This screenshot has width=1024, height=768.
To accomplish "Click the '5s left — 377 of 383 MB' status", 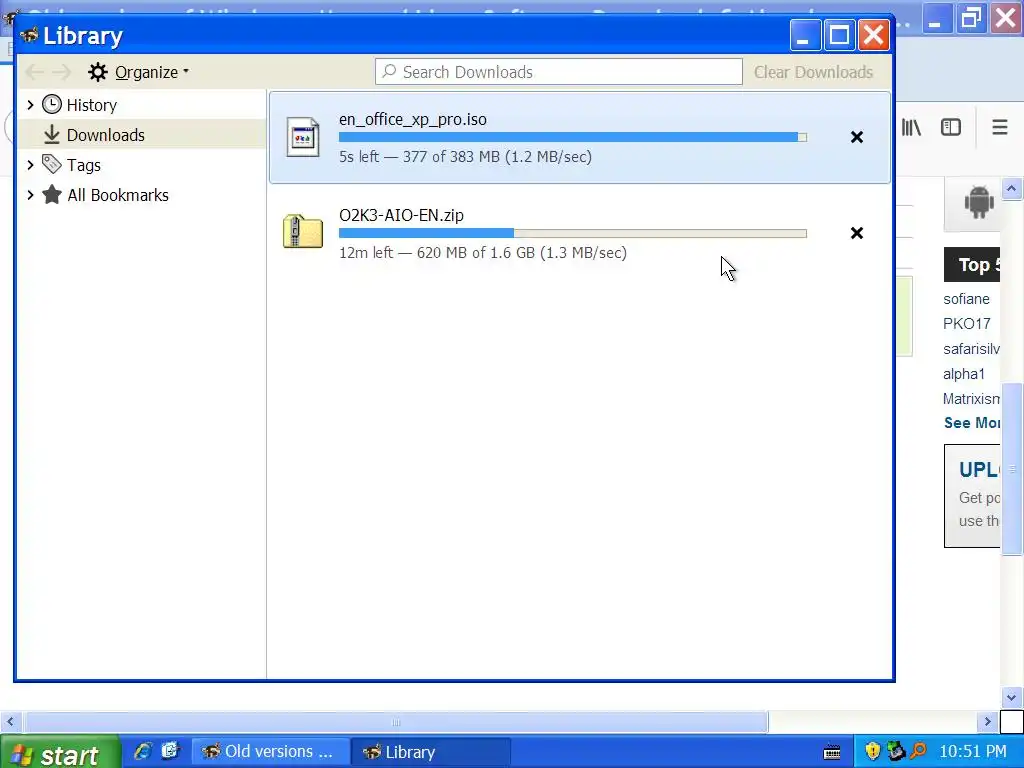I will click(x=465, y=157).
